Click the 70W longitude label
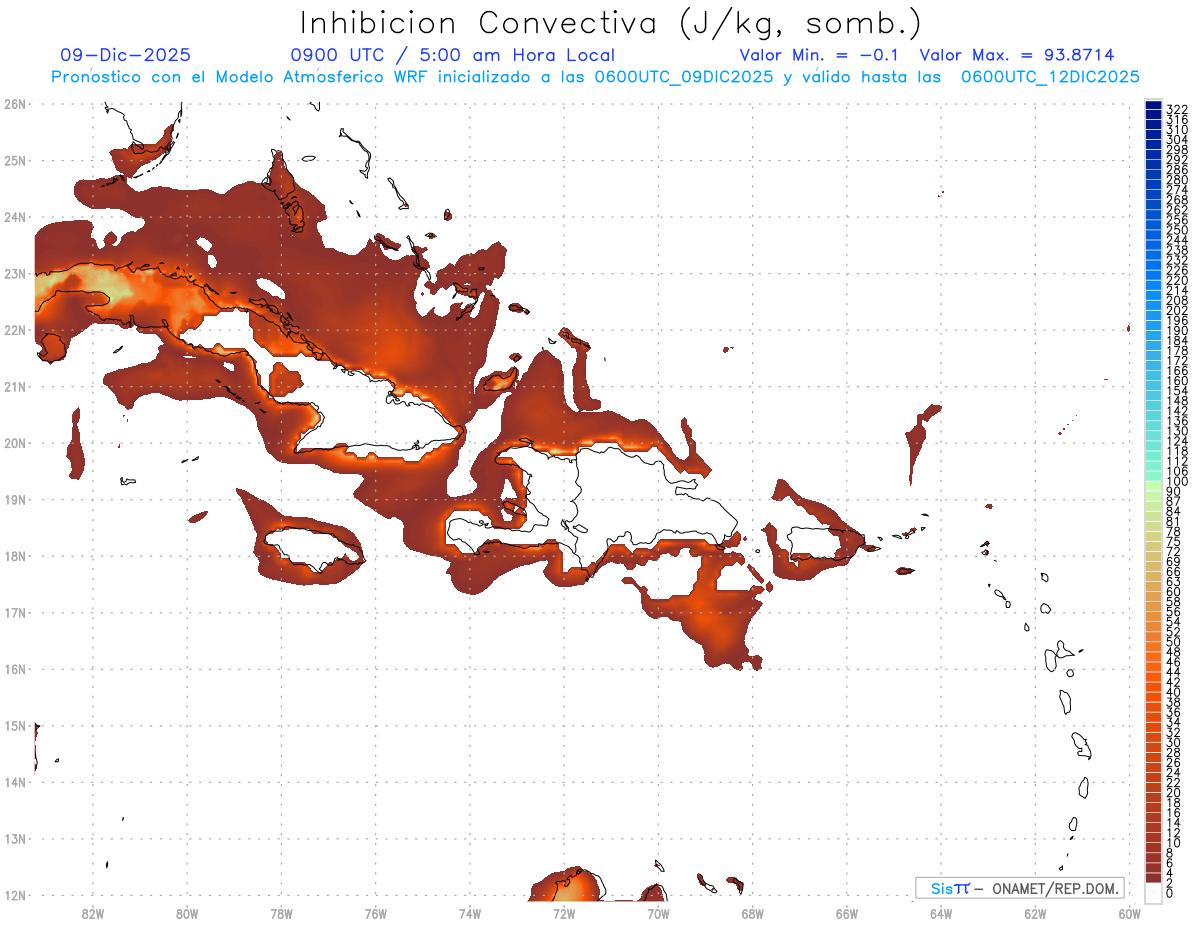 [658, 913]
